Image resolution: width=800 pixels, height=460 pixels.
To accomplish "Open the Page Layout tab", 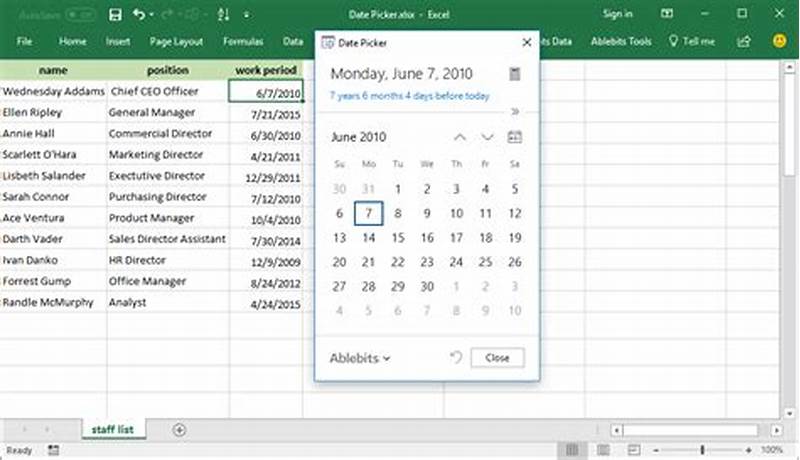I will [177, 41].
